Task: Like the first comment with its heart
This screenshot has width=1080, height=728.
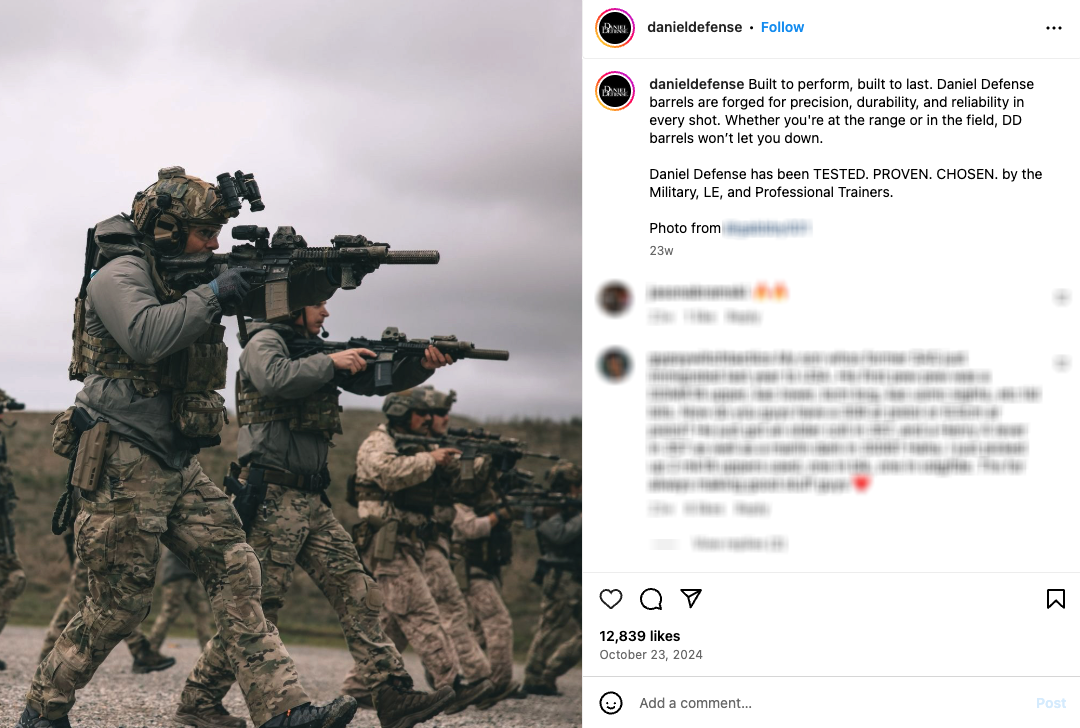Action: pos(1061,297)
